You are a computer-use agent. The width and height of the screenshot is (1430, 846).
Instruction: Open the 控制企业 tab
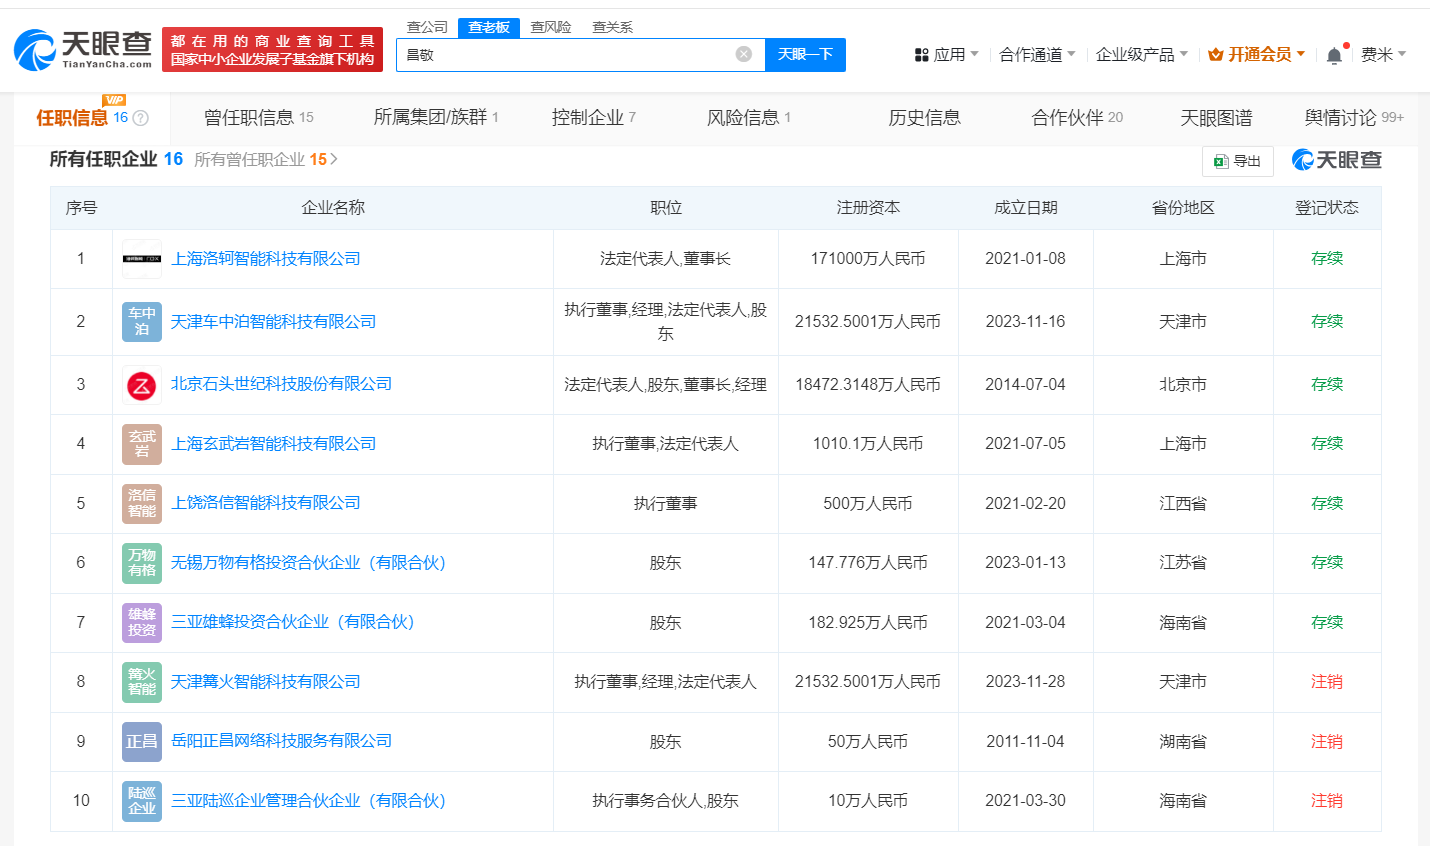click(594, 118)
